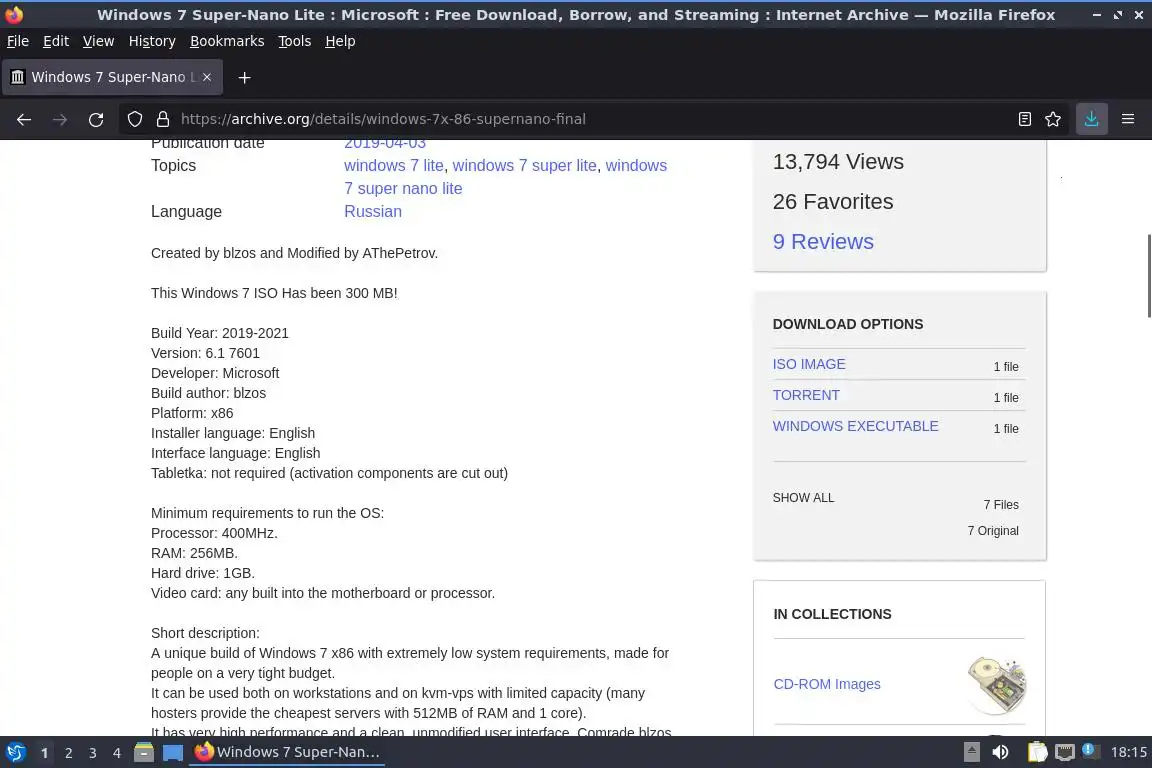This screenshot has height=768, width=1152.
Task: View site security padlock info
Action: click(163, 119)
